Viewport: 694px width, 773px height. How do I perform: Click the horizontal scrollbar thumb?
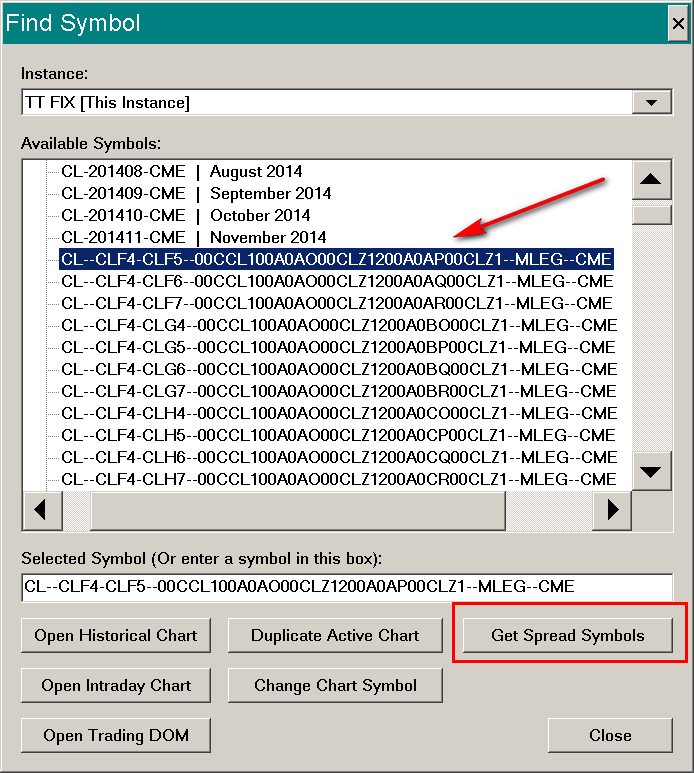click(x=298, y=510)
